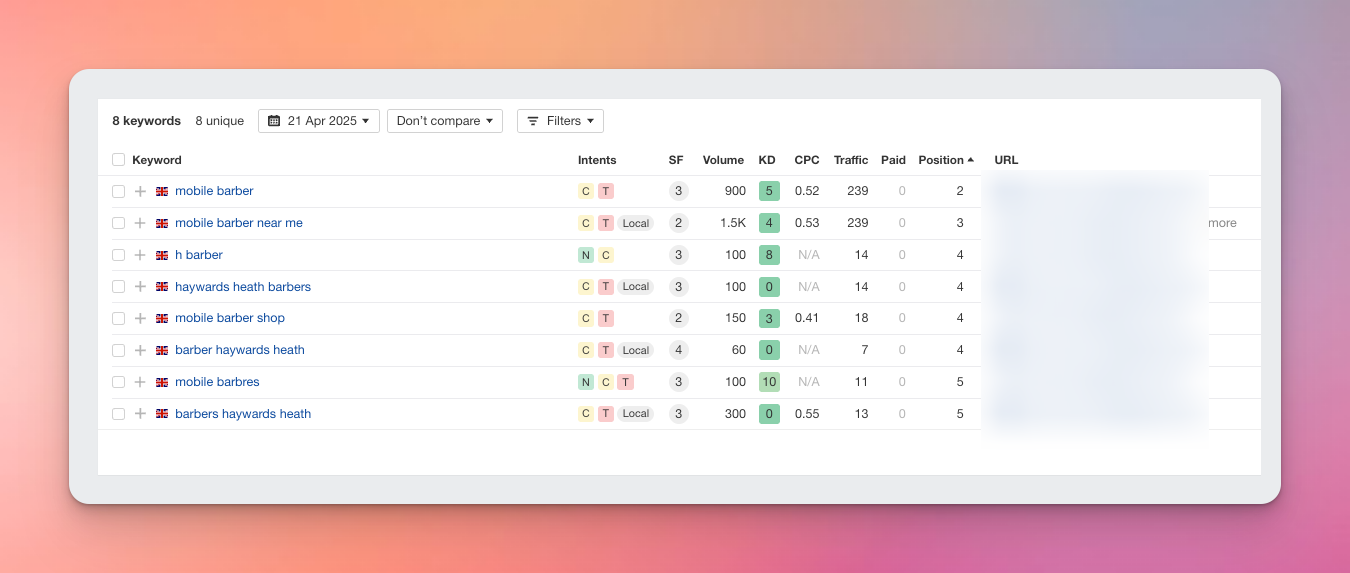This screenshot has width=1350, height=573.
Task: Click the SF badge 3 for 'mobile barber'
Action: [679, 191]
